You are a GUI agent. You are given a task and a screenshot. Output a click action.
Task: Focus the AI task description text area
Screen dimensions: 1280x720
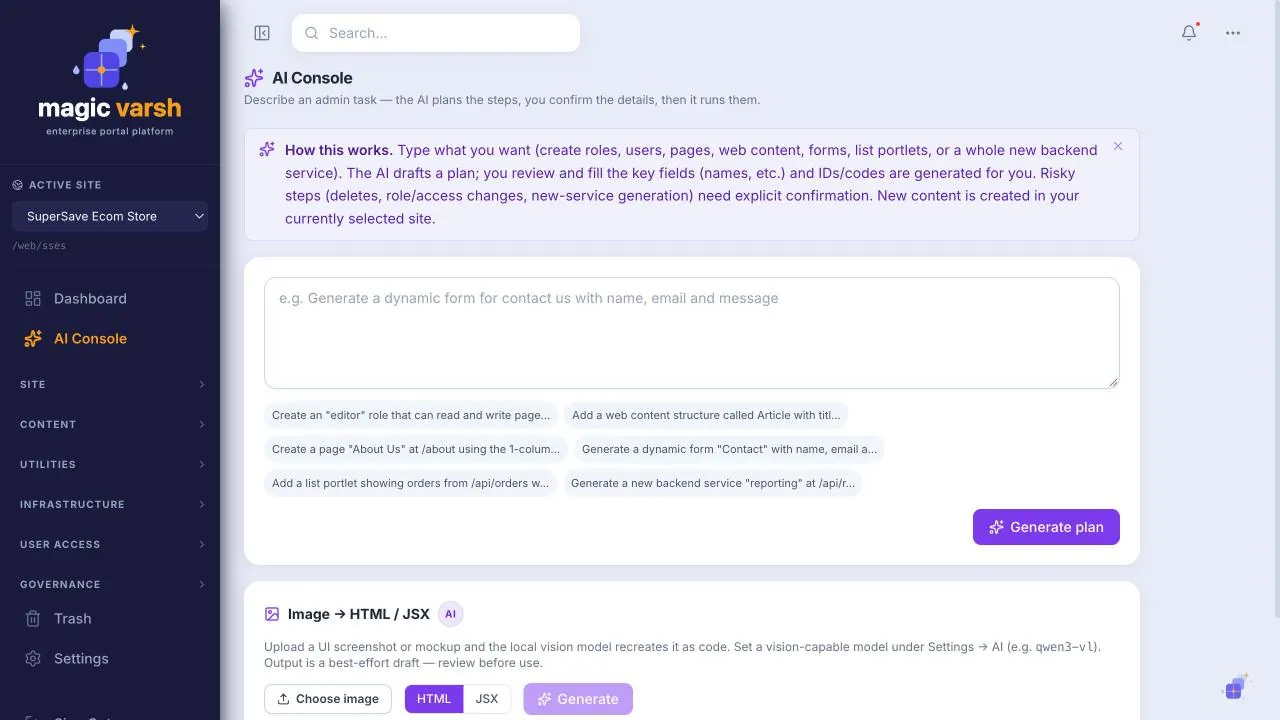(x=692, y=333)
